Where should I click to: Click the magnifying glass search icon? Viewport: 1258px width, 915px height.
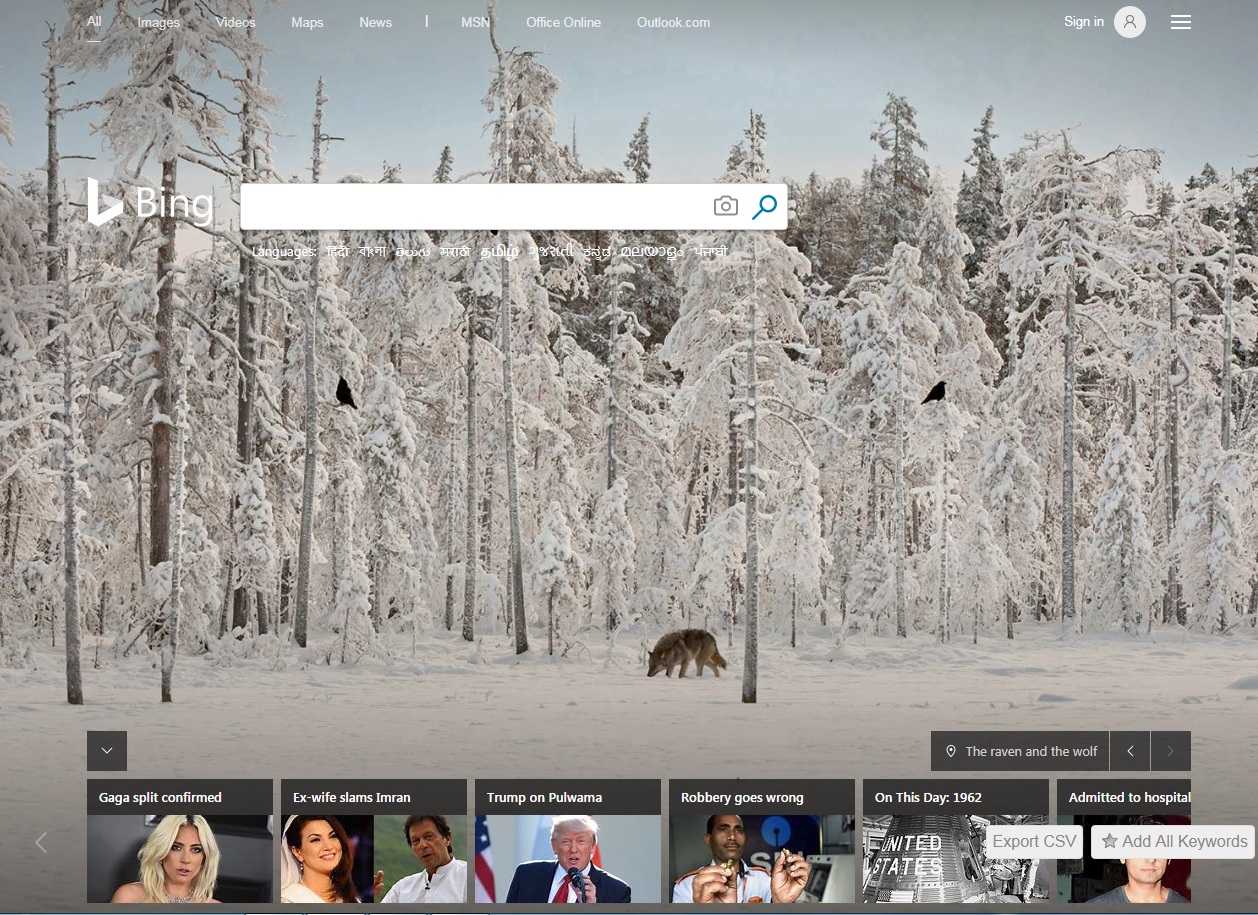(764, 207)
